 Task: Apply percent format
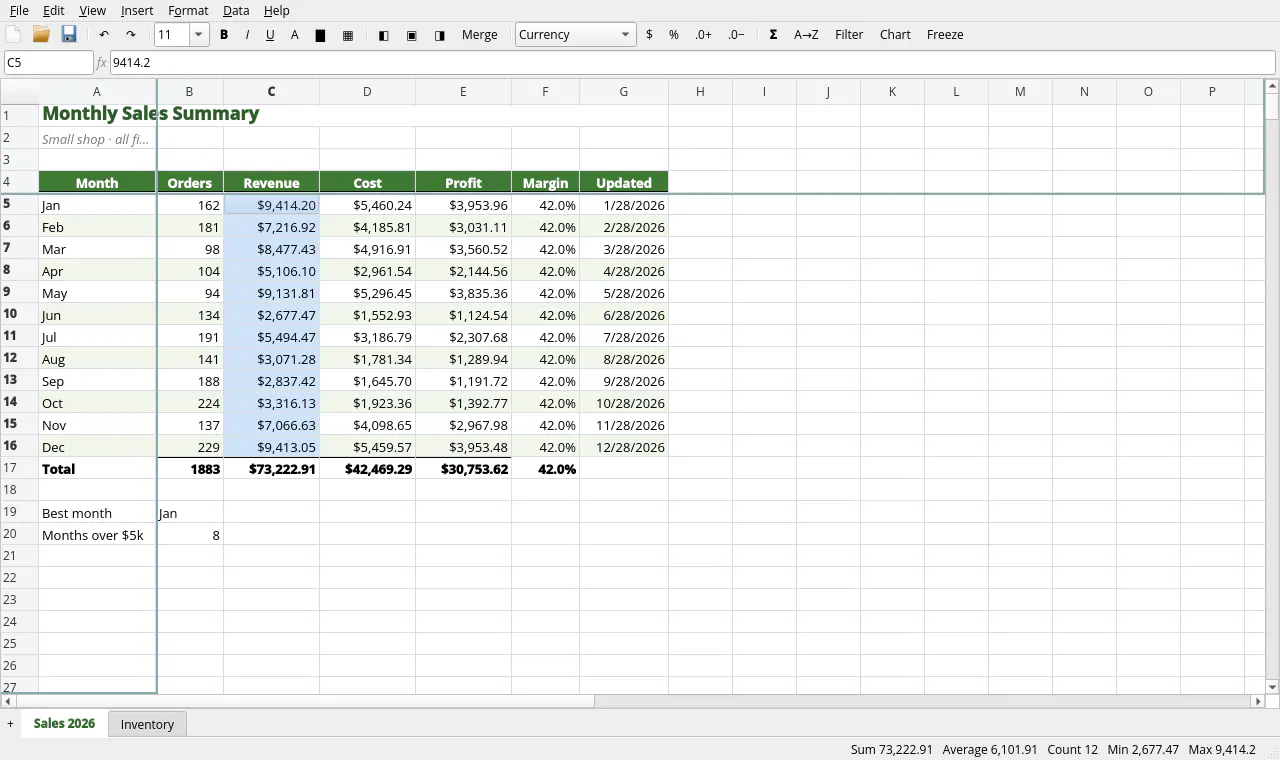(x=674, y=35)
